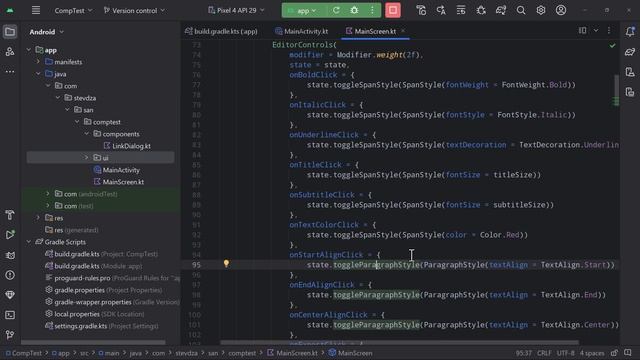Click the split editor icon
This screenshot has height=360, width=640.
tap(582, 31)
